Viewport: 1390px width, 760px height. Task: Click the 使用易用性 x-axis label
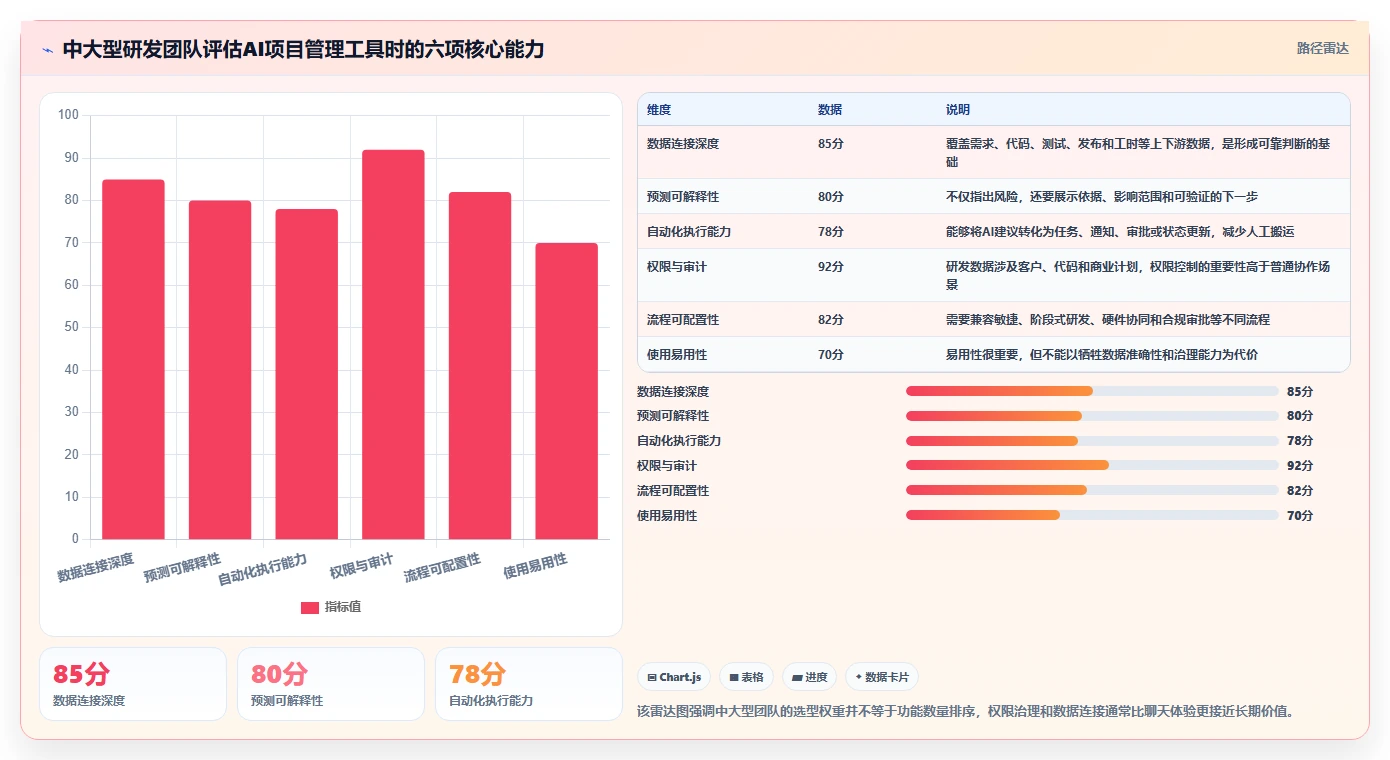tap(535, 566)
